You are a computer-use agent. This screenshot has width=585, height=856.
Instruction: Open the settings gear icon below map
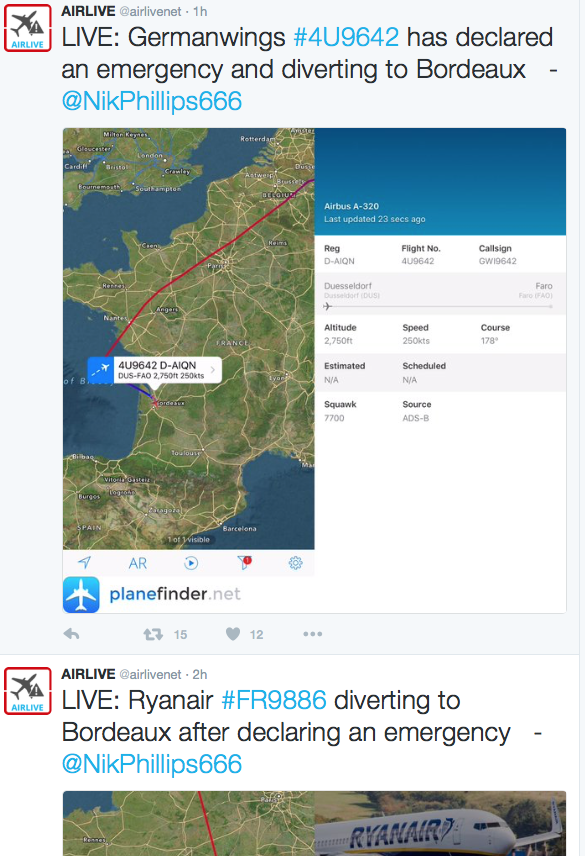pyautogui.click(x=295, y=563)
